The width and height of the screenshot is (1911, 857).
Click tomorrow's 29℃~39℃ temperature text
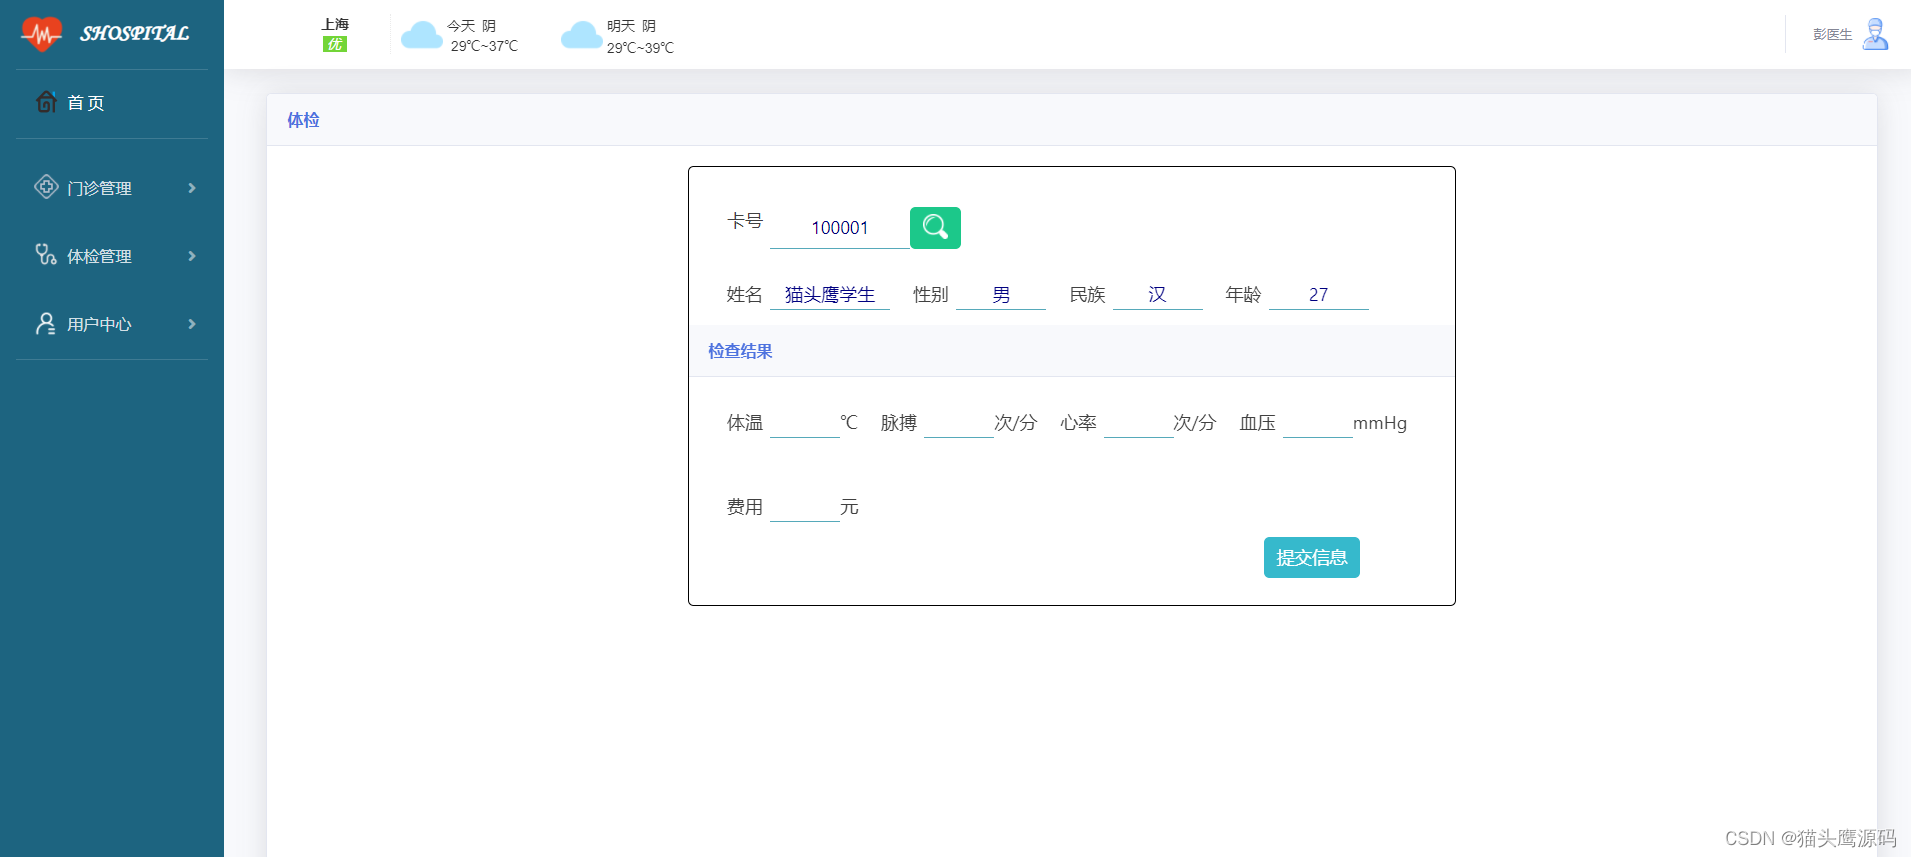[x=640, y=47]
